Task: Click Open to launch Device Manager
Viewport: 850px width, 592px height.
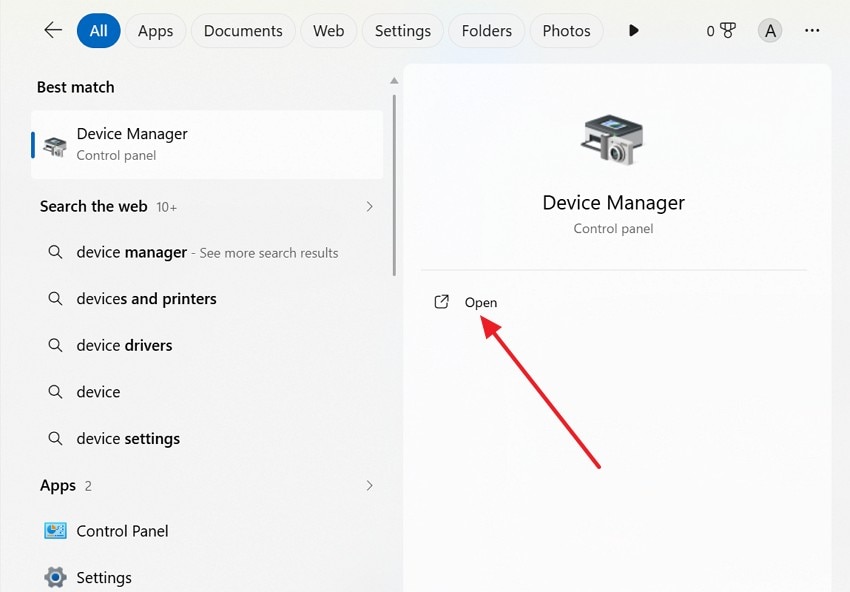Action: [x=481, y=302]
